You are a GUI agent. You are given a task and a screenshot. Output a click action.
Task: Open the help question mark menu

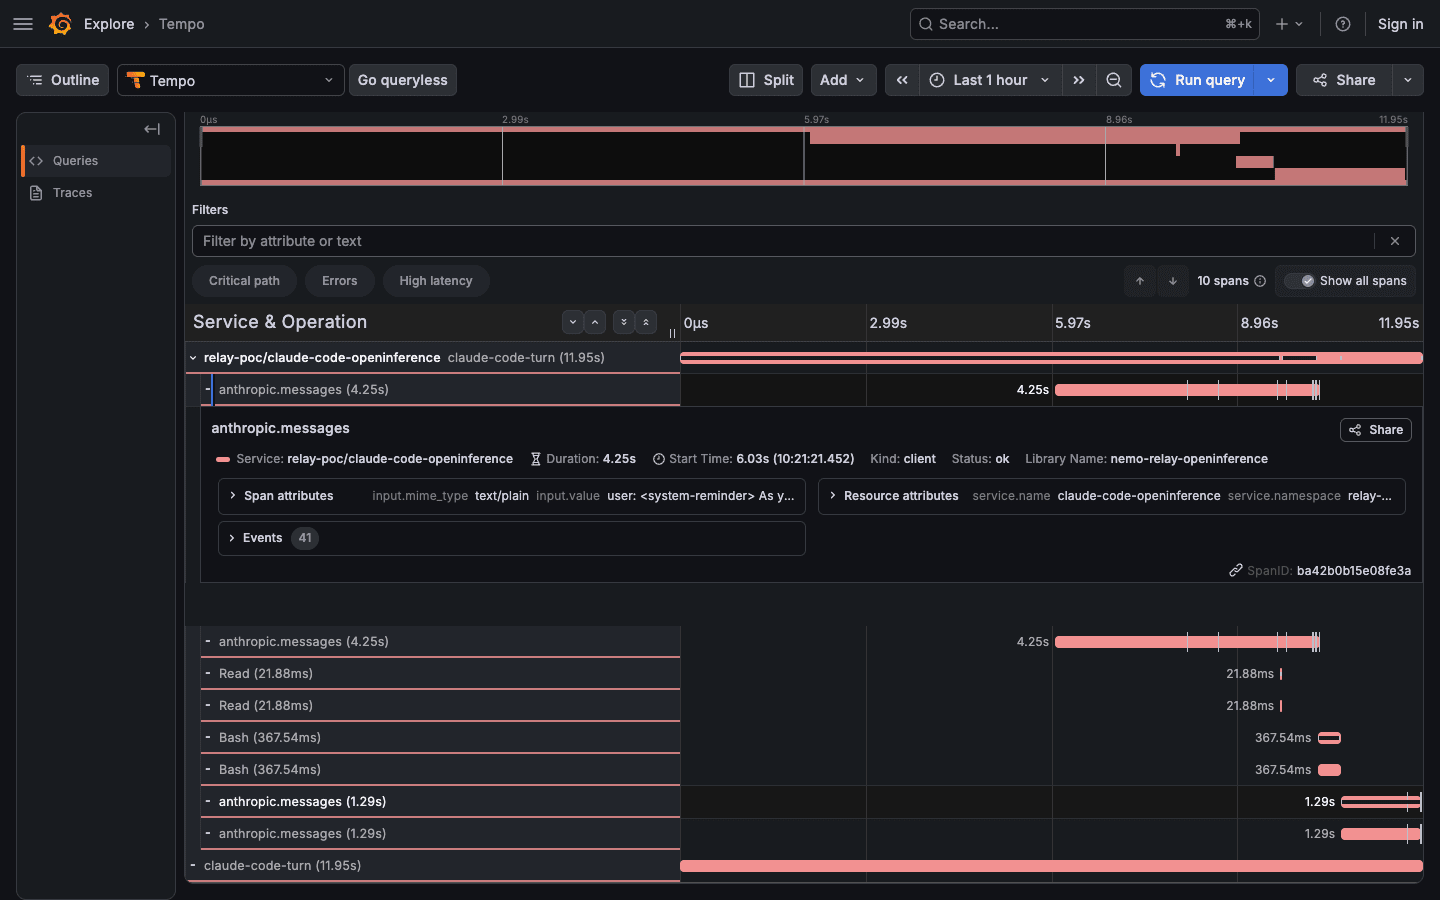coord(1343,24)
